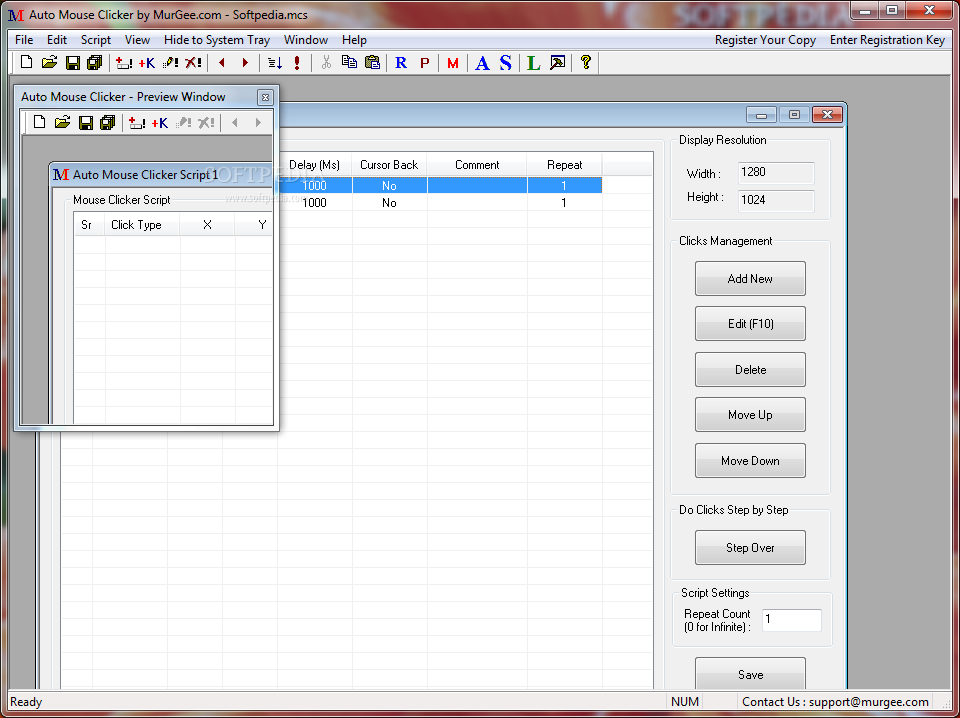The height and width of the screenshot is (718, 960).
Task: Click the blue S toolbar icon
Action: pyautogui.click(x=505, y=62)
